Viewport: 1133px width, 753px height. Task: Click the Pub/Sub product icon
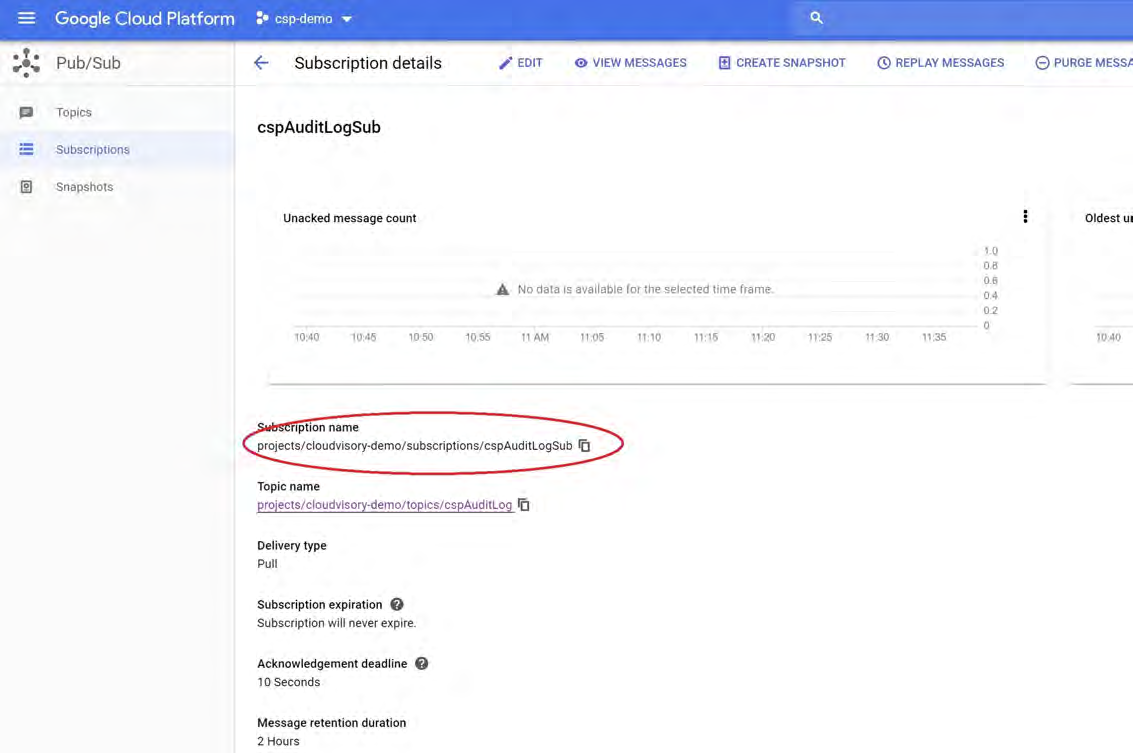point(27,63)
